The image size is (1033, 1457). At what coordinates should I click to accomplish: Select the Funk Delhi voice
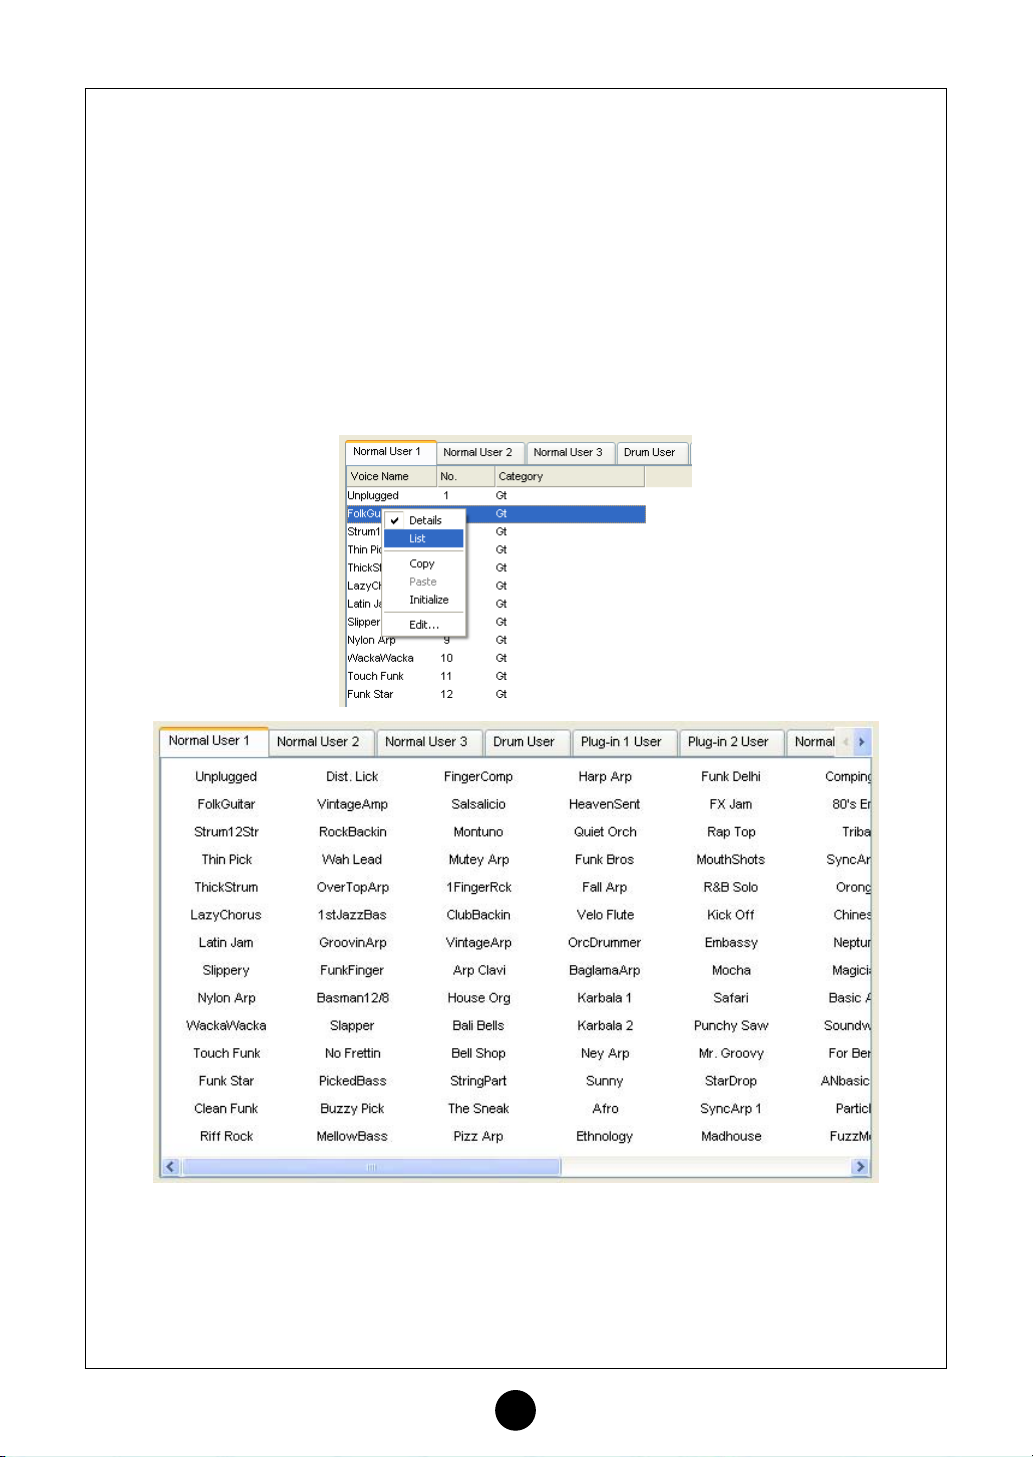[x=731, y=777]
